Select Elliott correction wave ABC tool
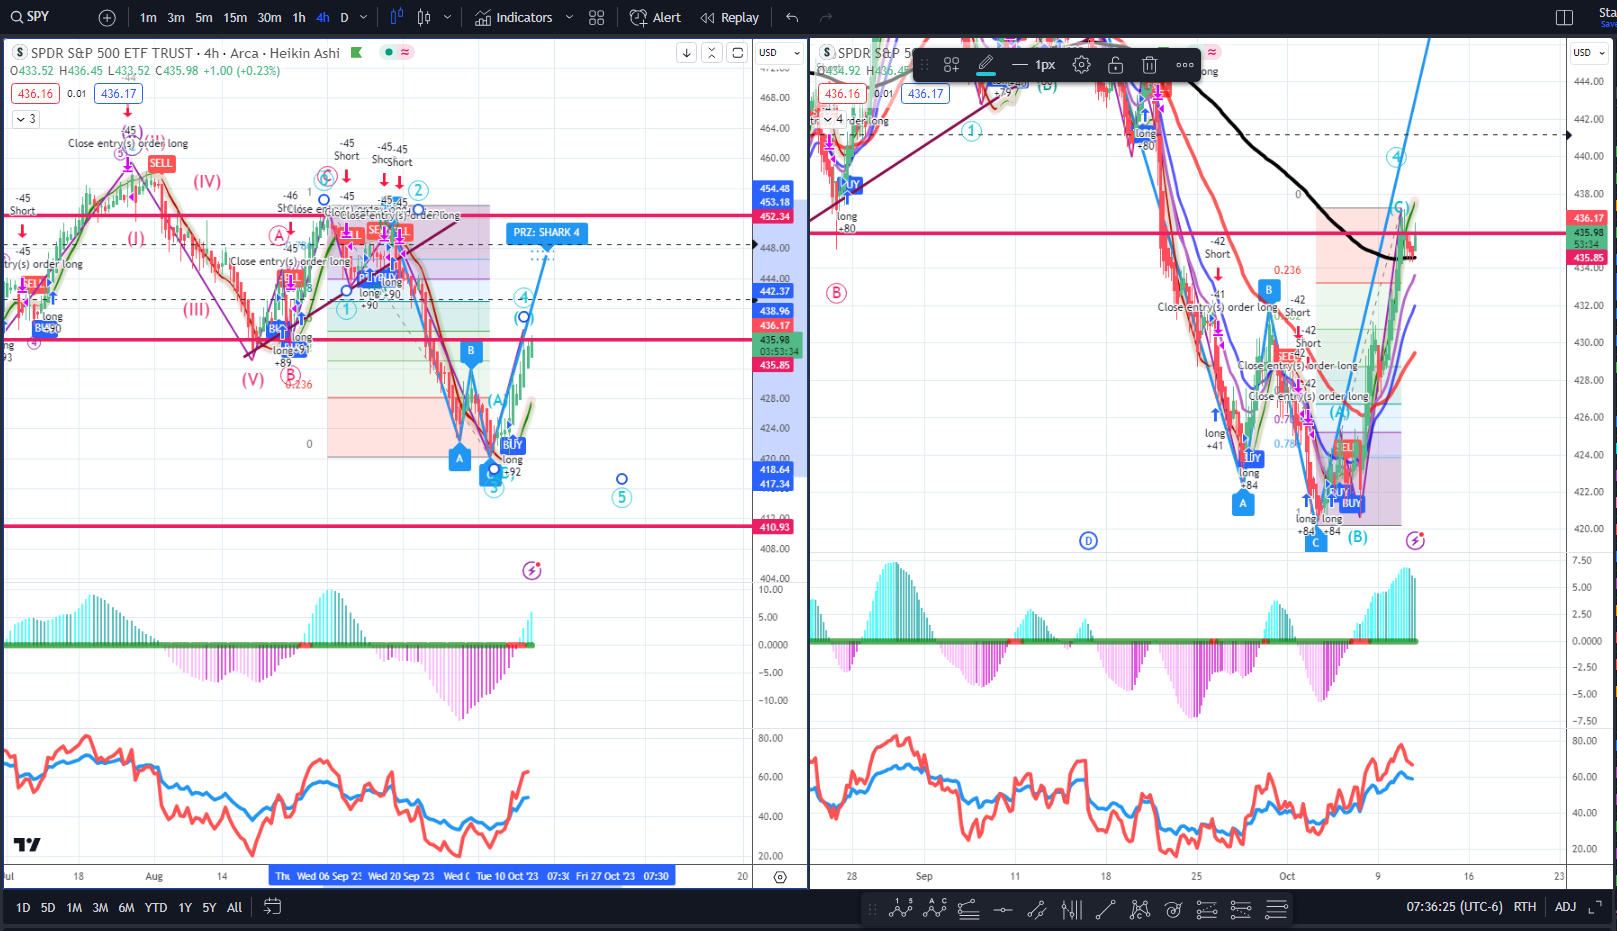The image size is (1617, 931). pos(936,909)
